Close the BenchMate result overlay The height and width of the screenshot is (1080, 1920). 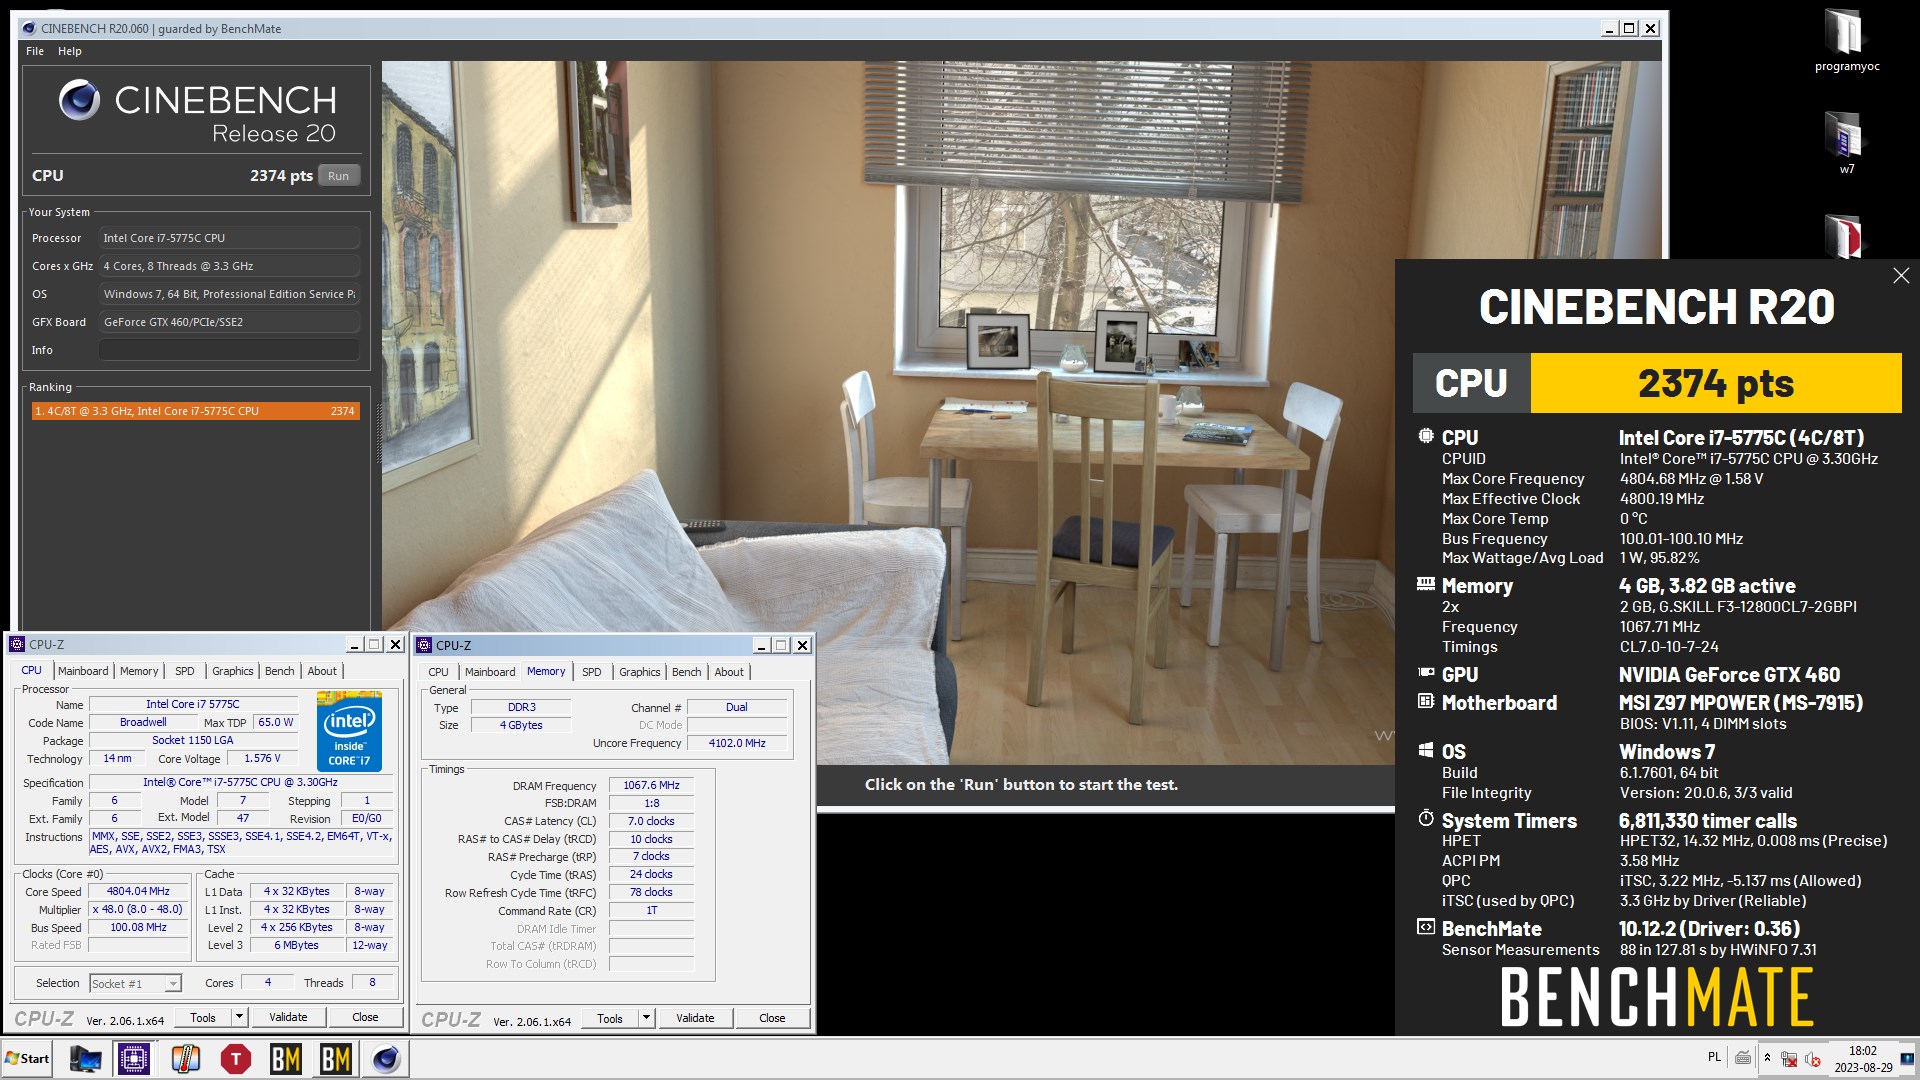pos(1900,276)
